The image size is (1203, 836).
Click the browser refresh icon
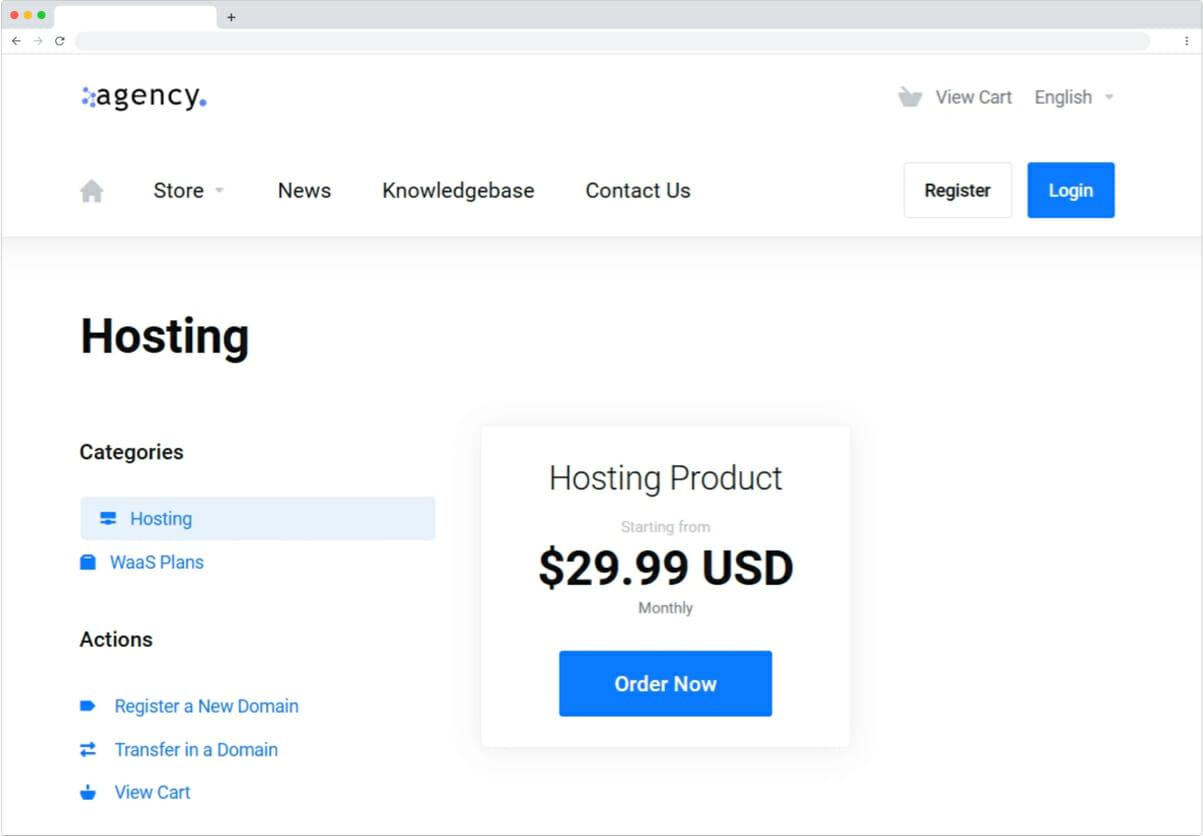click(59, 41)
